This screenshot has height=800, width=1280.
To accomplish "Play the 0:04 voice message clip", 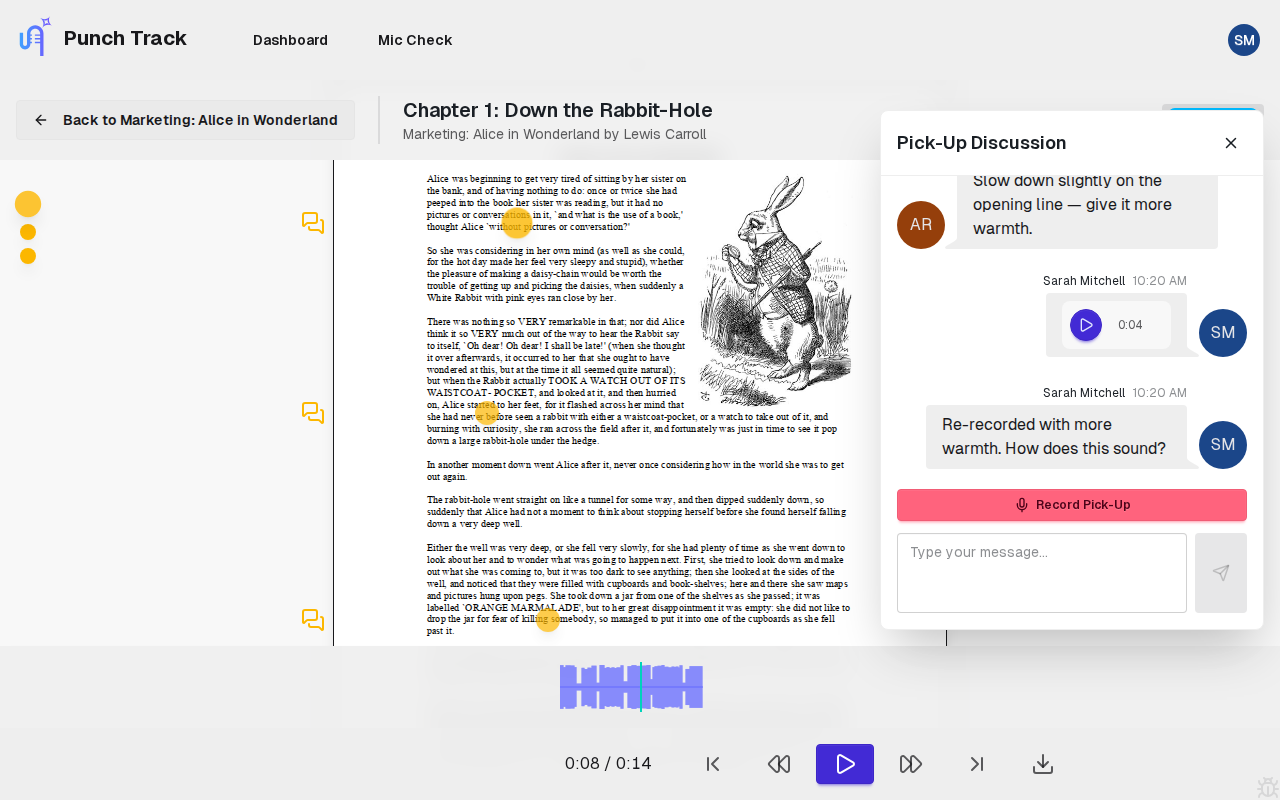I will (x=1086, y=325).
